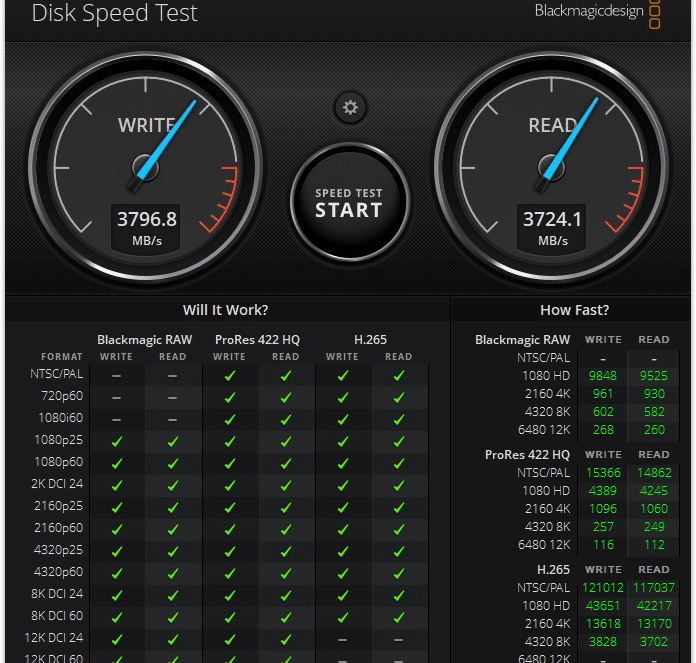Click H.265 4320 8K write value 3828

[602, 642]
